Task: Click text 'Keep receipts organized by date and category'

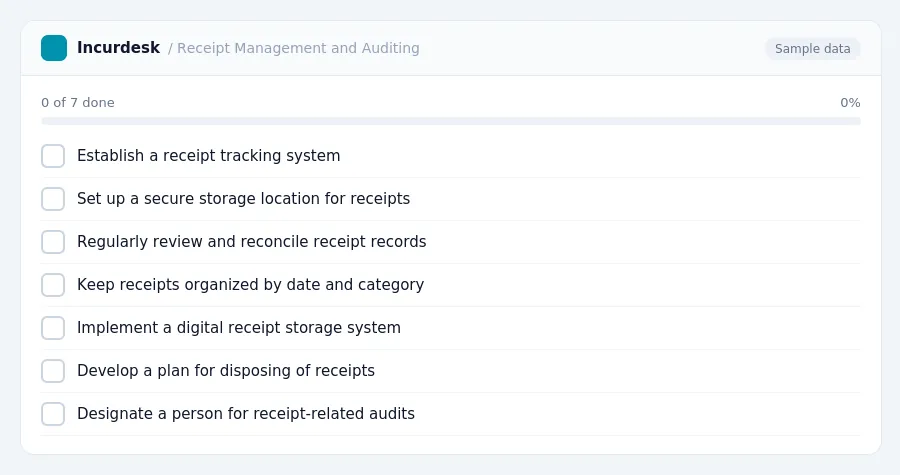Action: [x=250, y=285]
